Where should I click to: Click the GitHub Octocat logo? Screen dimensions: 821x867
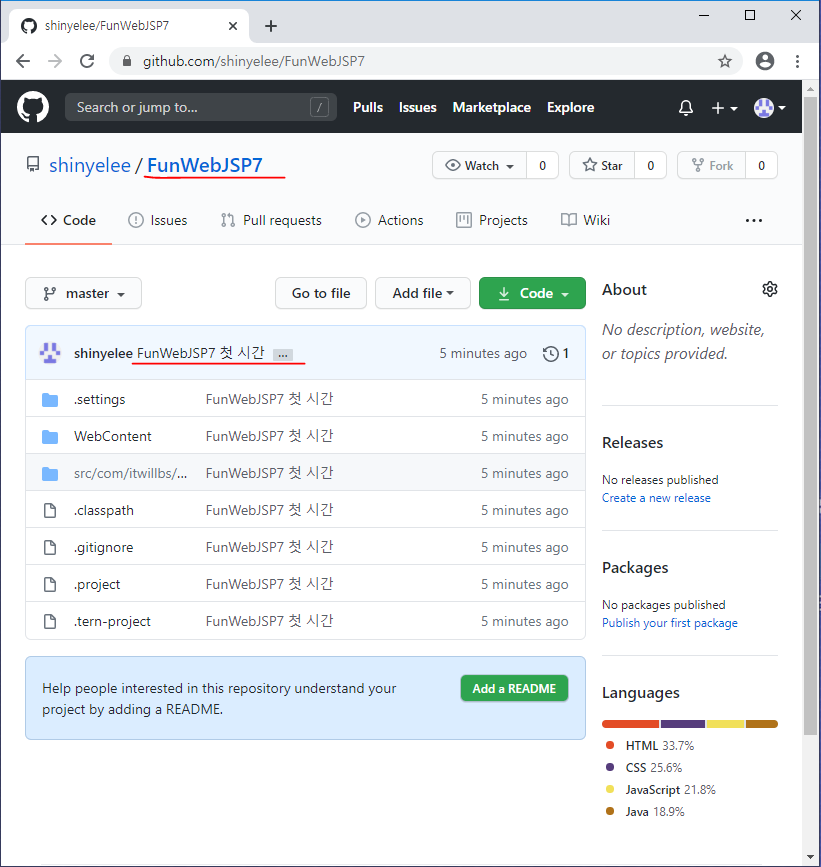tap(33, 107)
